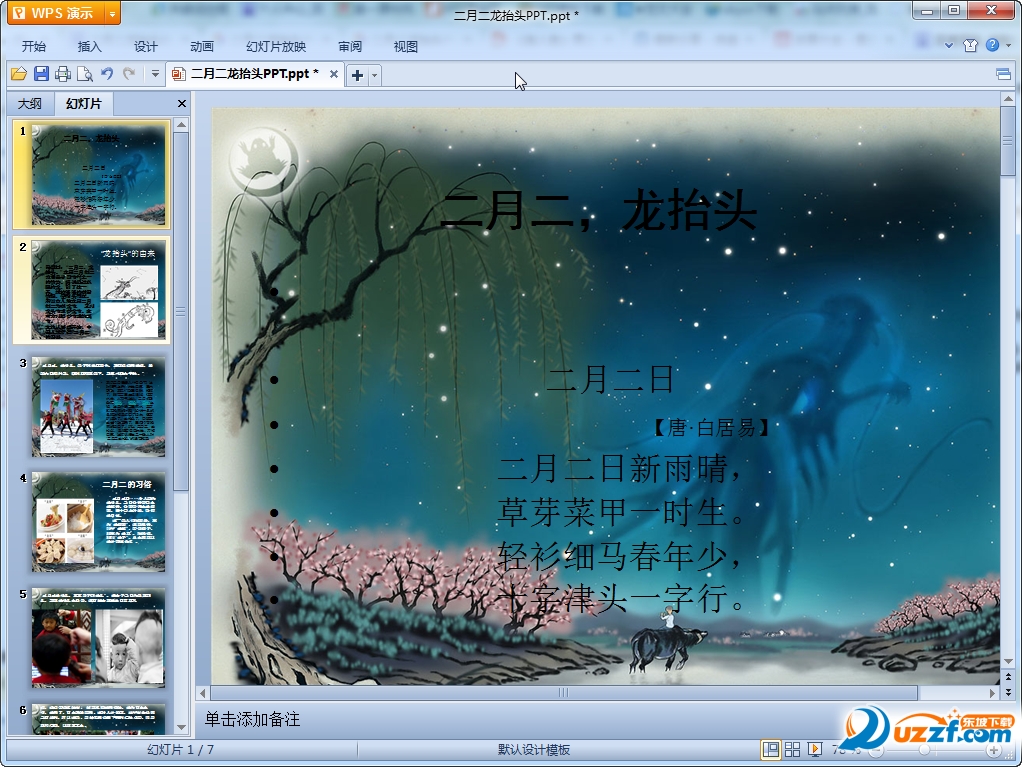Expand the WPS 演示 menu dropdown arrow
This screenshot has height=767, width=1022.
click(x=113, y=13)
